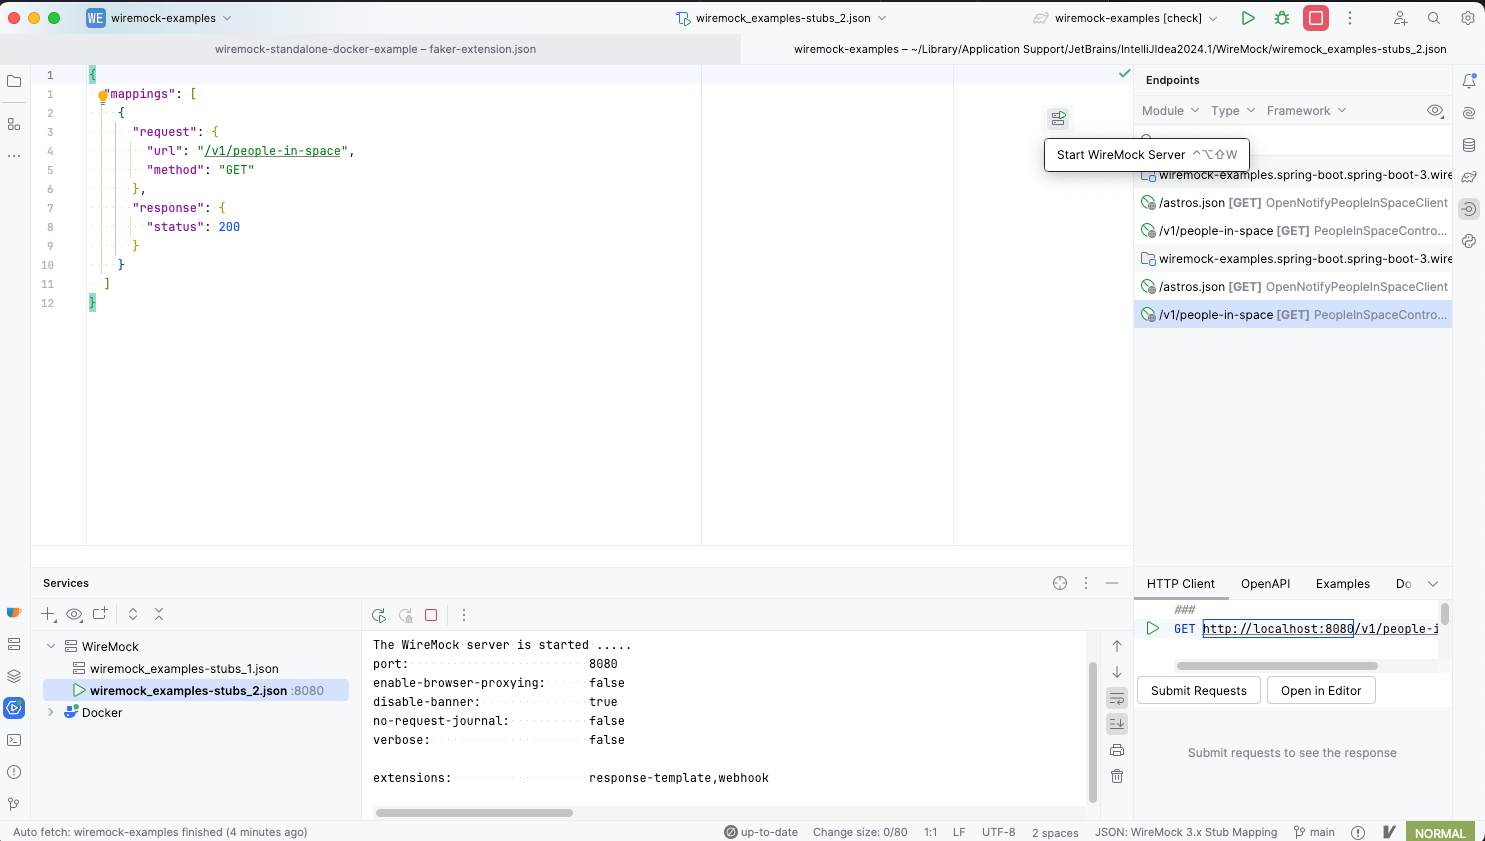The width and height of the screenshot is (1485, 841).
Task: Run the wiremock-examples check configuration
Action: point(1248,18)
